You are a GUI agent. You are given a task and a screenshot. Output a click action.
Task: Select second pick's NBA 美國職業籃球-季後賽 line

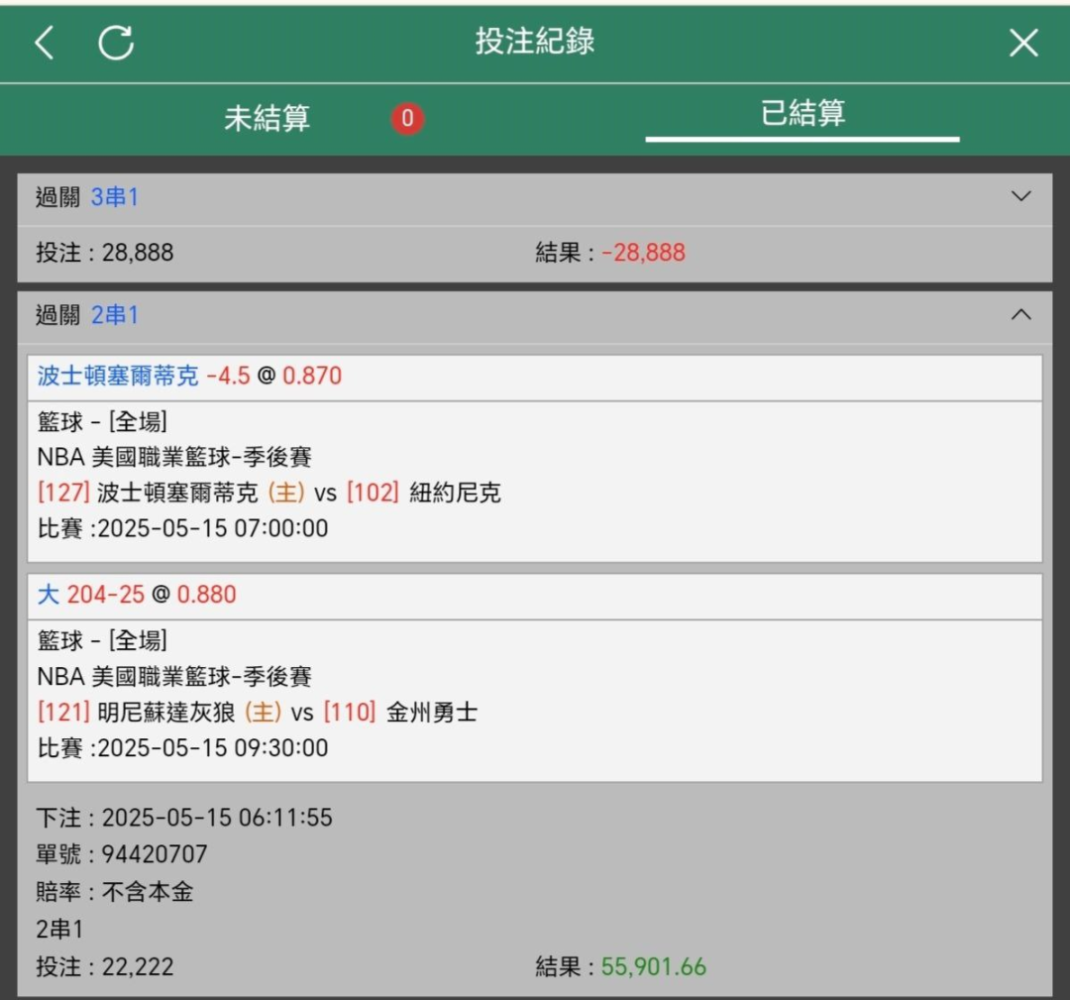175,676
